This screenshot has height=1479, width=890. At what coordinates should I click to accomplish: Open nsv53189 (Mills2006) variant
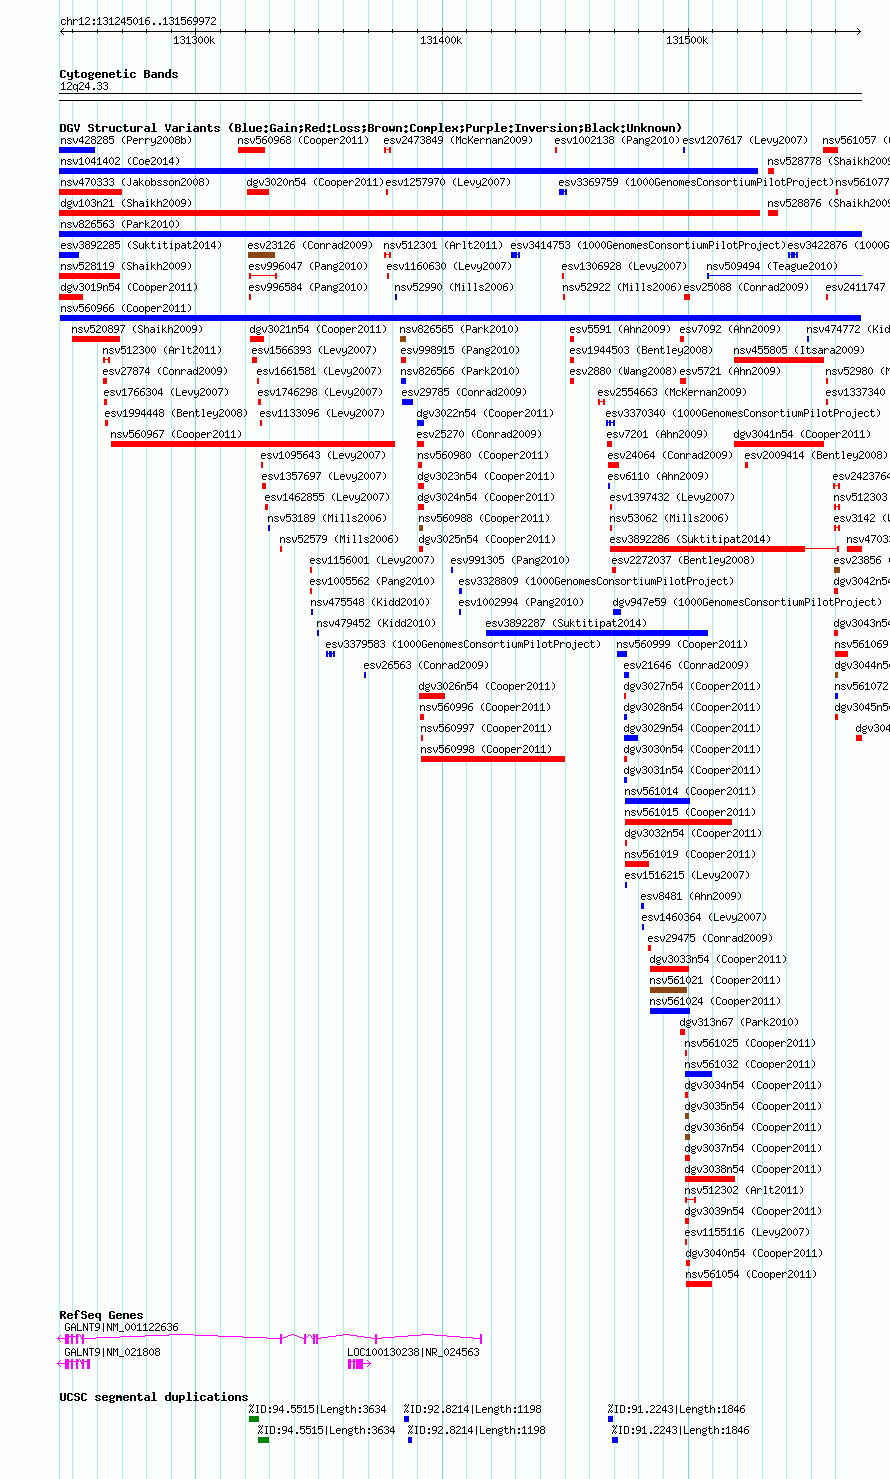(327, 519)
